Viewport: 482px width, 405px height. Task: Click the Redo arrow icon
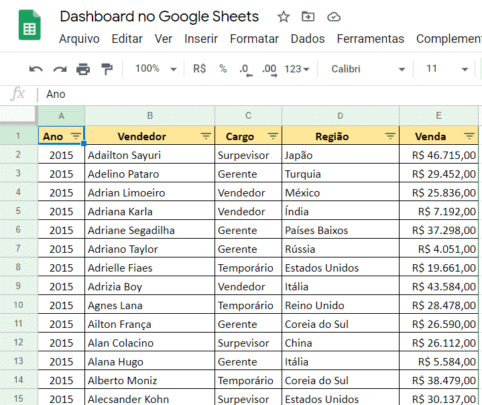[60, 69]
